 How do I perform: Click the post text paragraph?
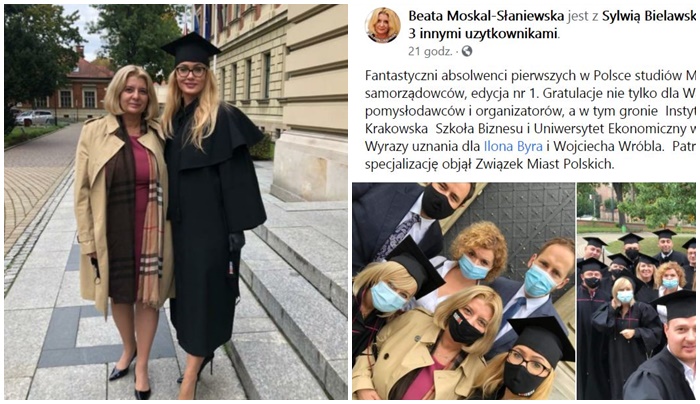(x=530, y=120)
